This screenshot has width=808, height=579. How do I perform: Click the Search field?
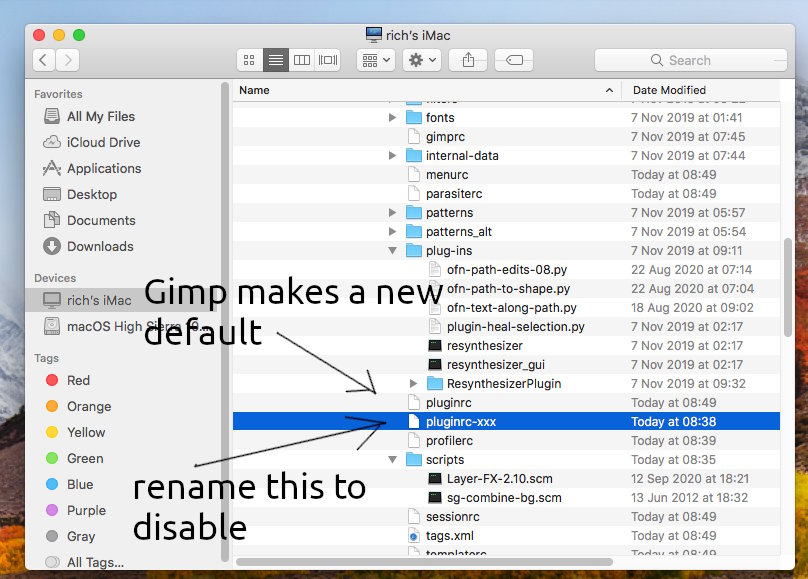(x=691, y=60)
